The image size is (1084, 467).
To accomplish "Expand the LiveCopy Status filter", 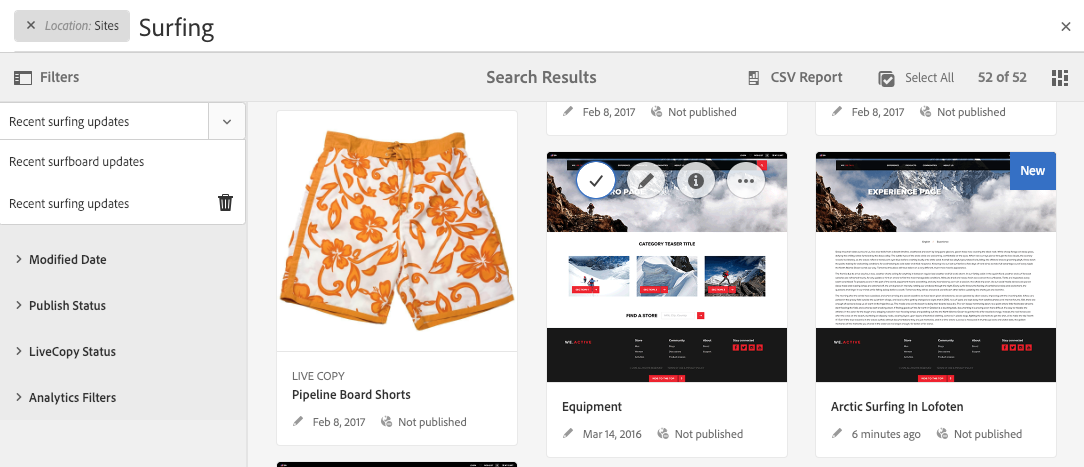I will click(65, 352).
